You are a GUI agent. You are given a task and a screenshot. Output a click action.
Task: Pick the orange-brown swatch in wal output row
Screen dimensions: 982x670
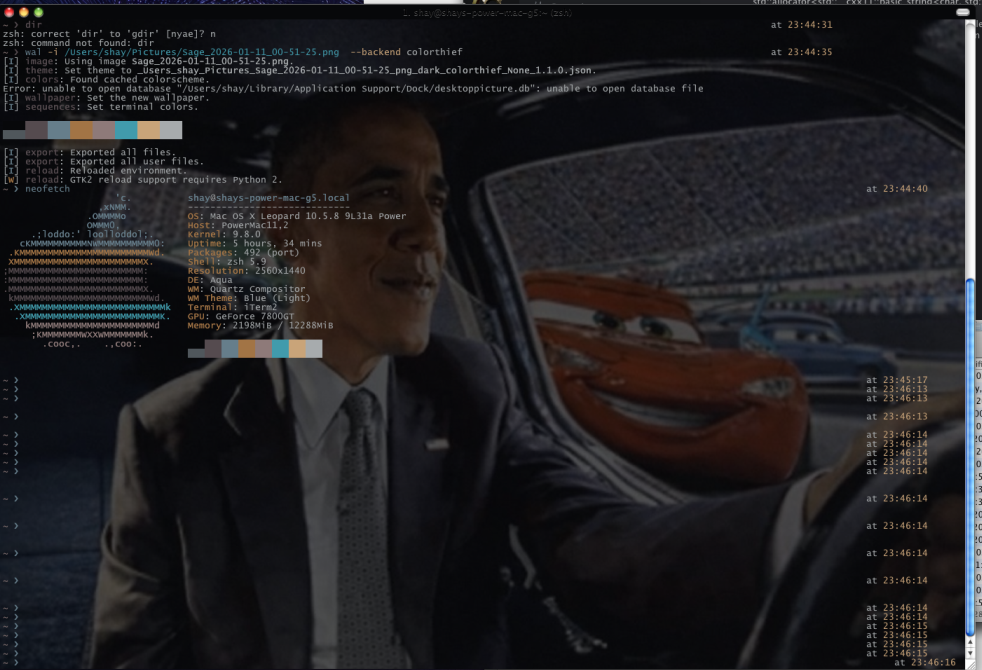pos(81,130)
